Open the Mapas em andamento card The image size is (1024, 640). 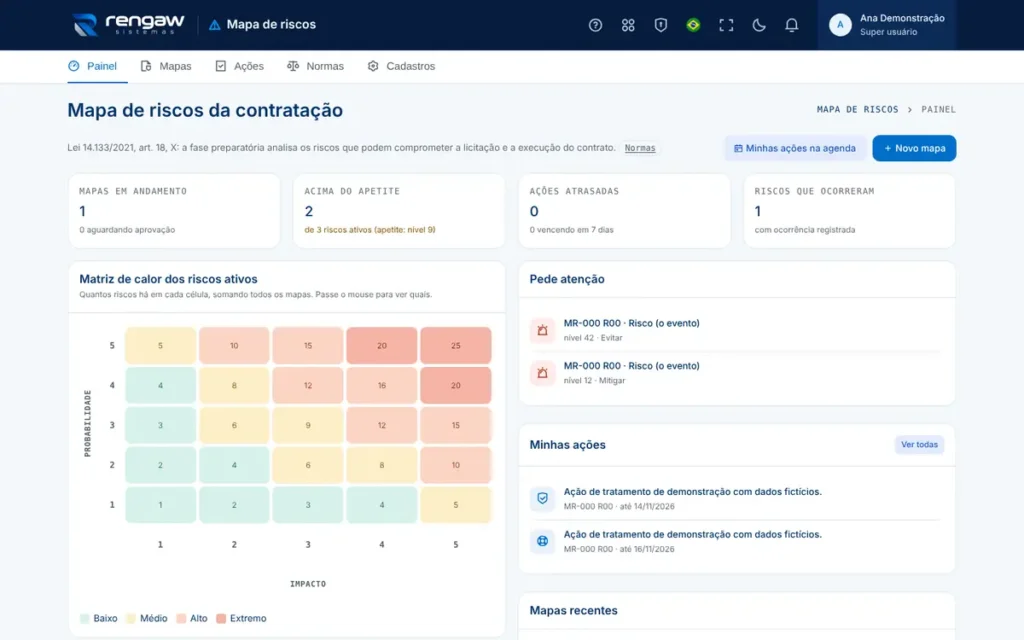(x=174, y=210)
